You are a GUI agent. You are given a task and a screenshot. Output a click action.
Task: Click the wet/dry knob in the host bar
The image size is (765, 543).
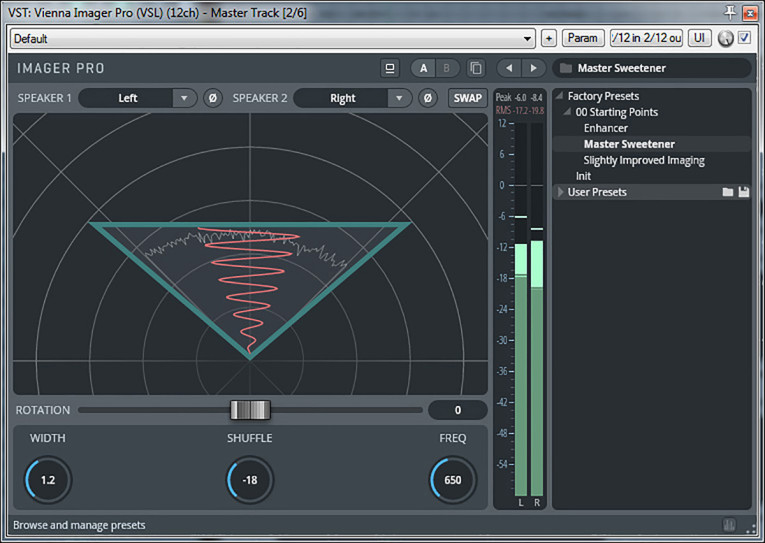pyautogui.click(x=725, y=39)
